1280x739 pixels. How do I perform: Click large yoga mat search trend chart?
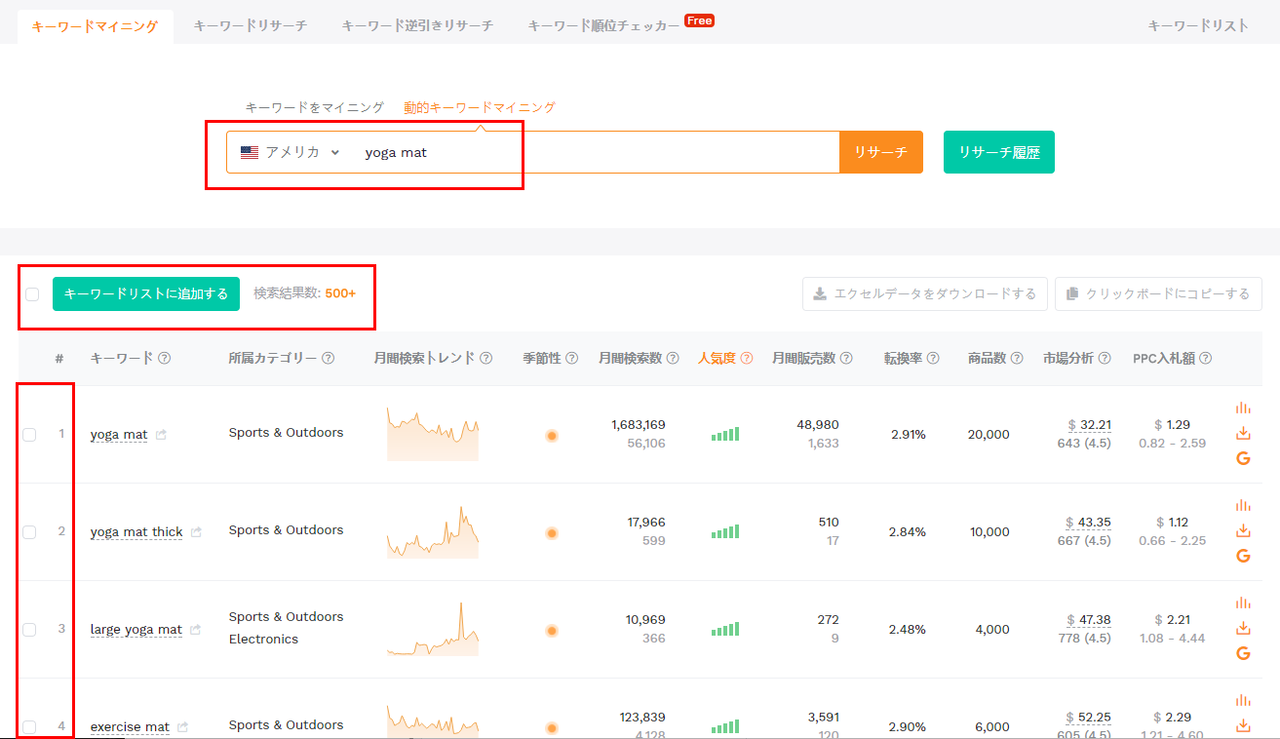point(433,629)
